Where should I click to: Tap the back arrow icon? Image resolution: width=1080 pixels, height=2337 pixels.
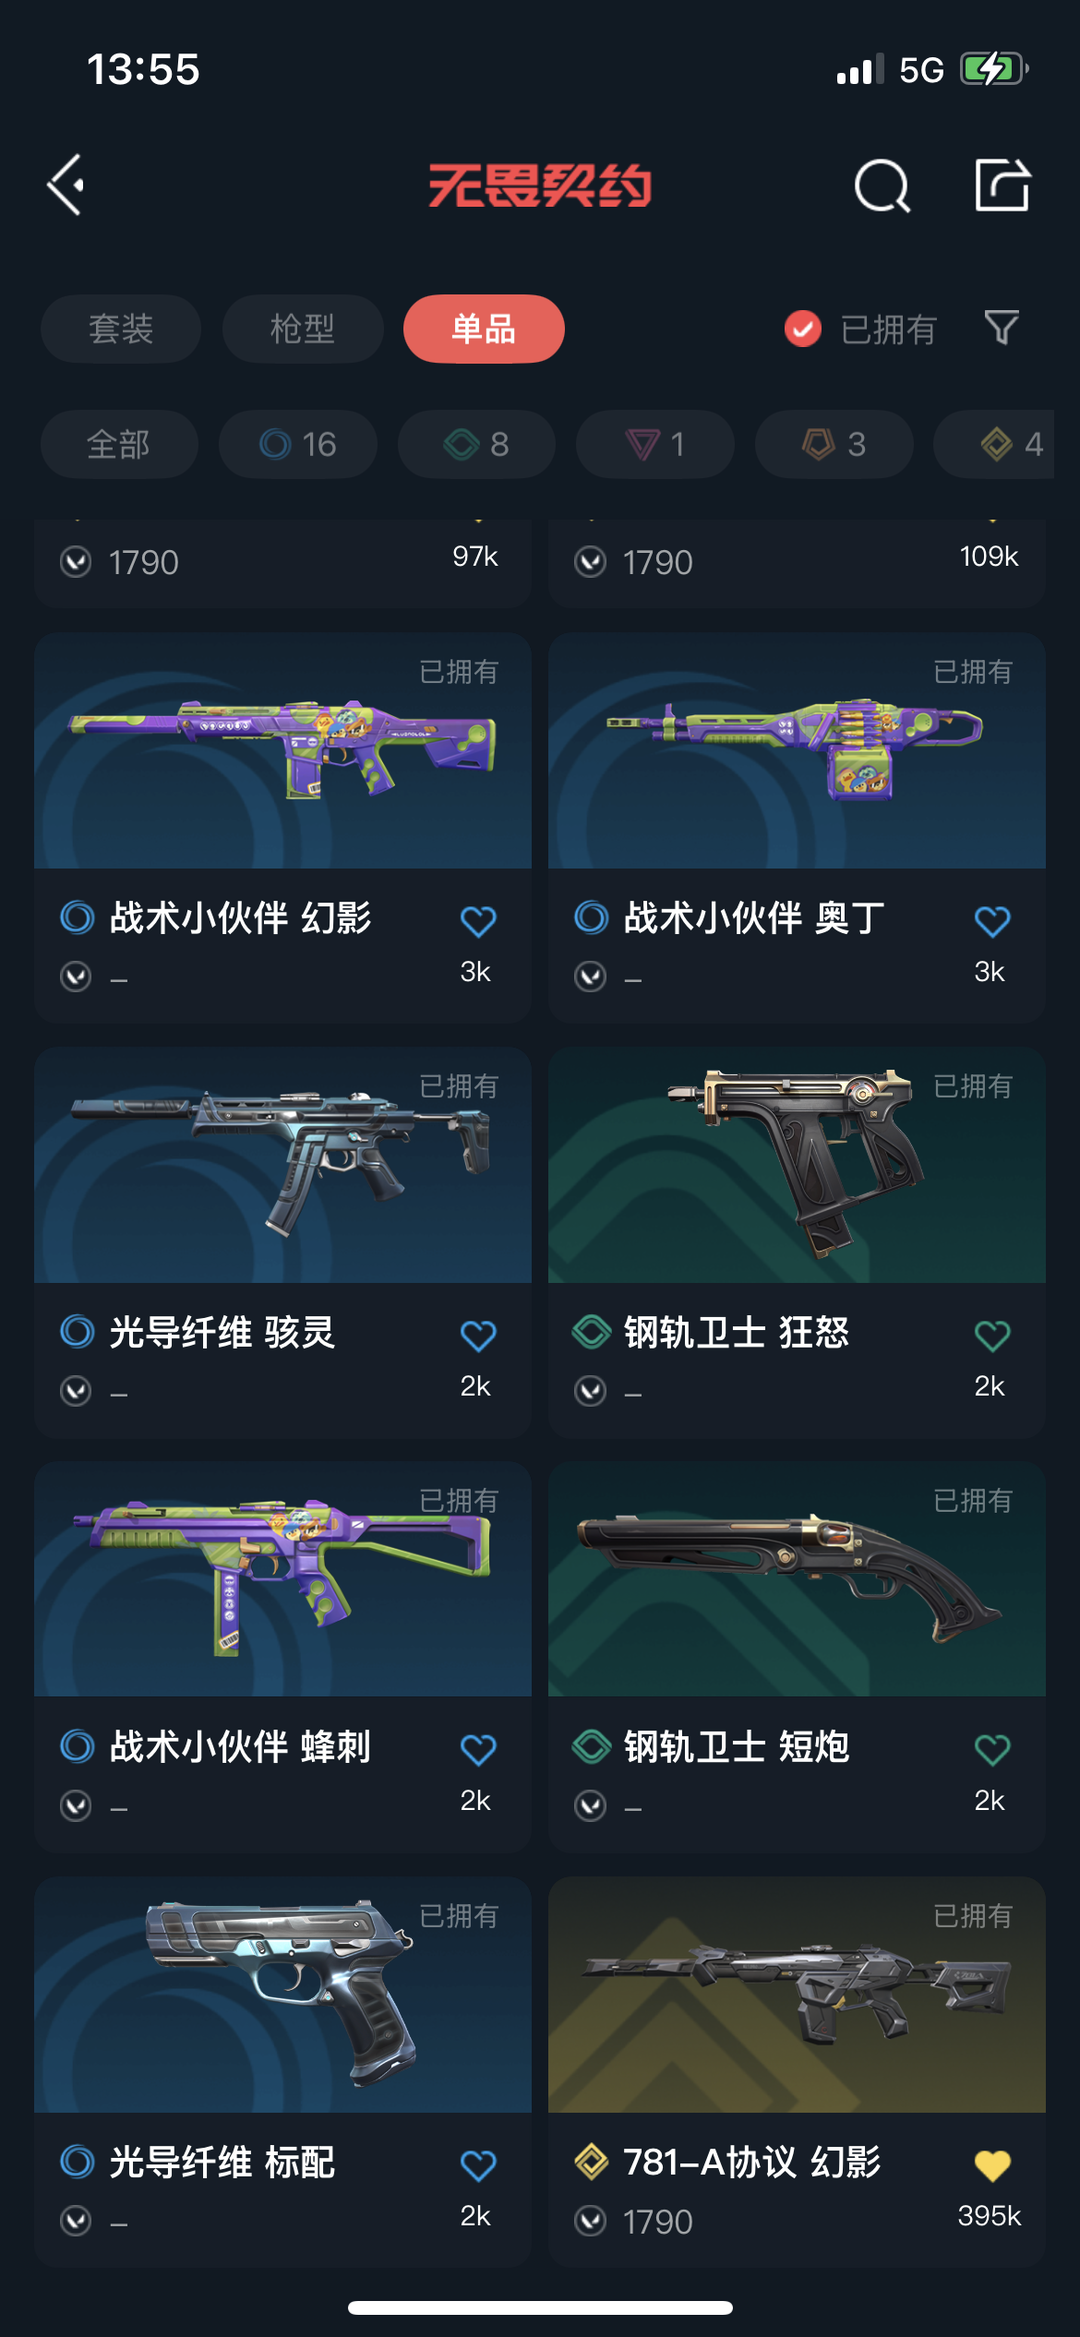67,185
